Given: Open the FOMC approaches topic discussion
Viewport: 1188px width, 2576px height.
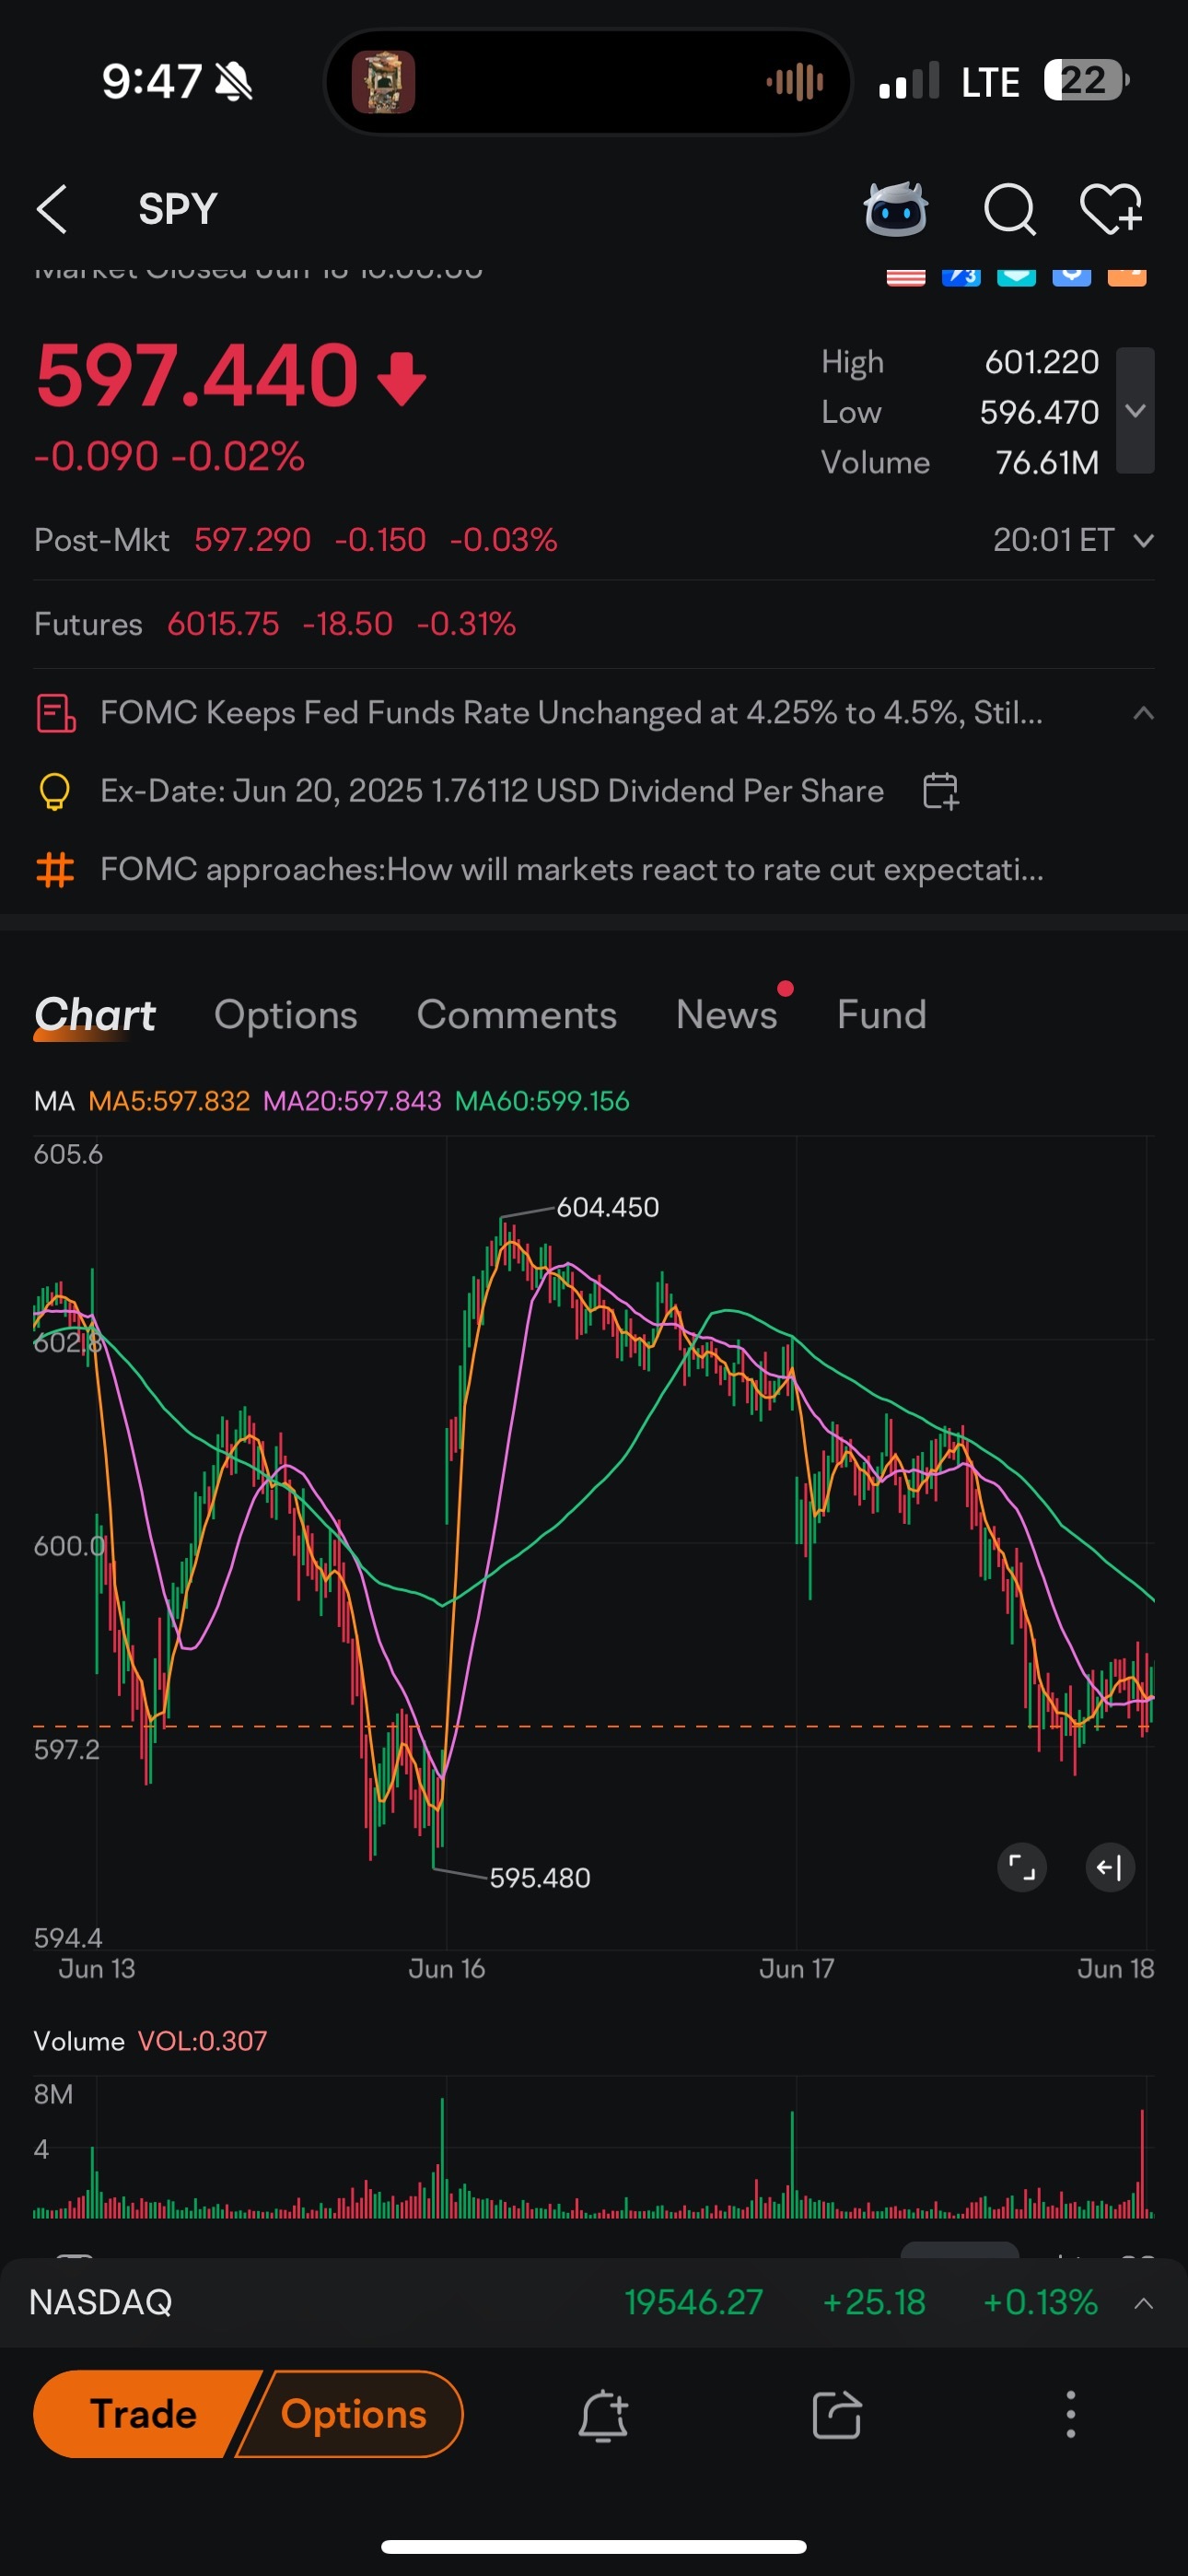Looking at the screenshot, I should [571, 869].
